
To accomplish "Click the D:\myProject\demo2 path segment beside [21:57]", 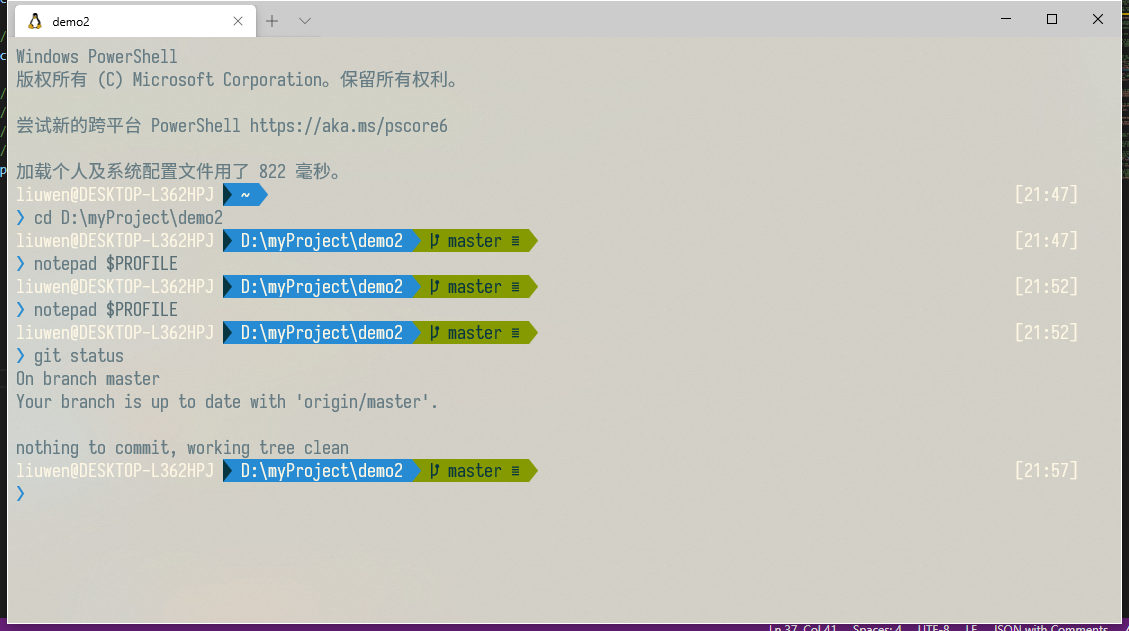I will tap(321, 471).
